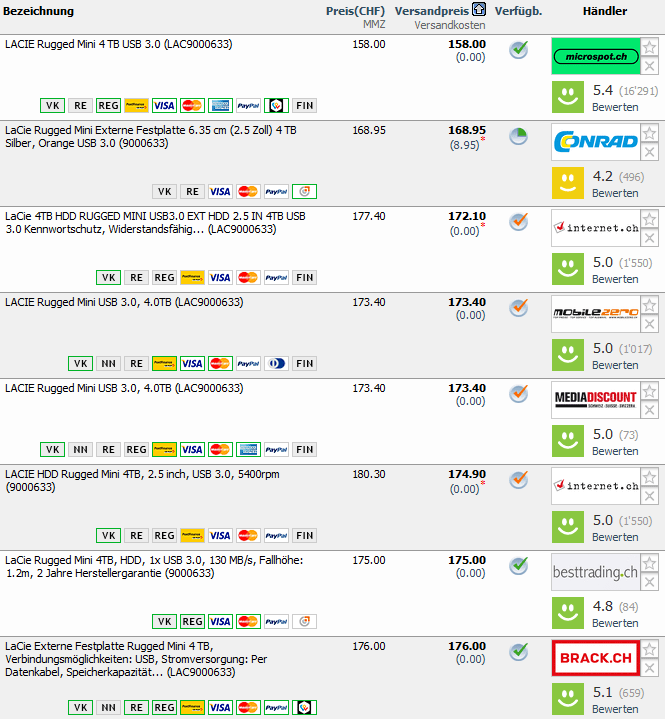Star the Conrad offer as favorite
Screen dimensions: 665x719
[649, 133]
